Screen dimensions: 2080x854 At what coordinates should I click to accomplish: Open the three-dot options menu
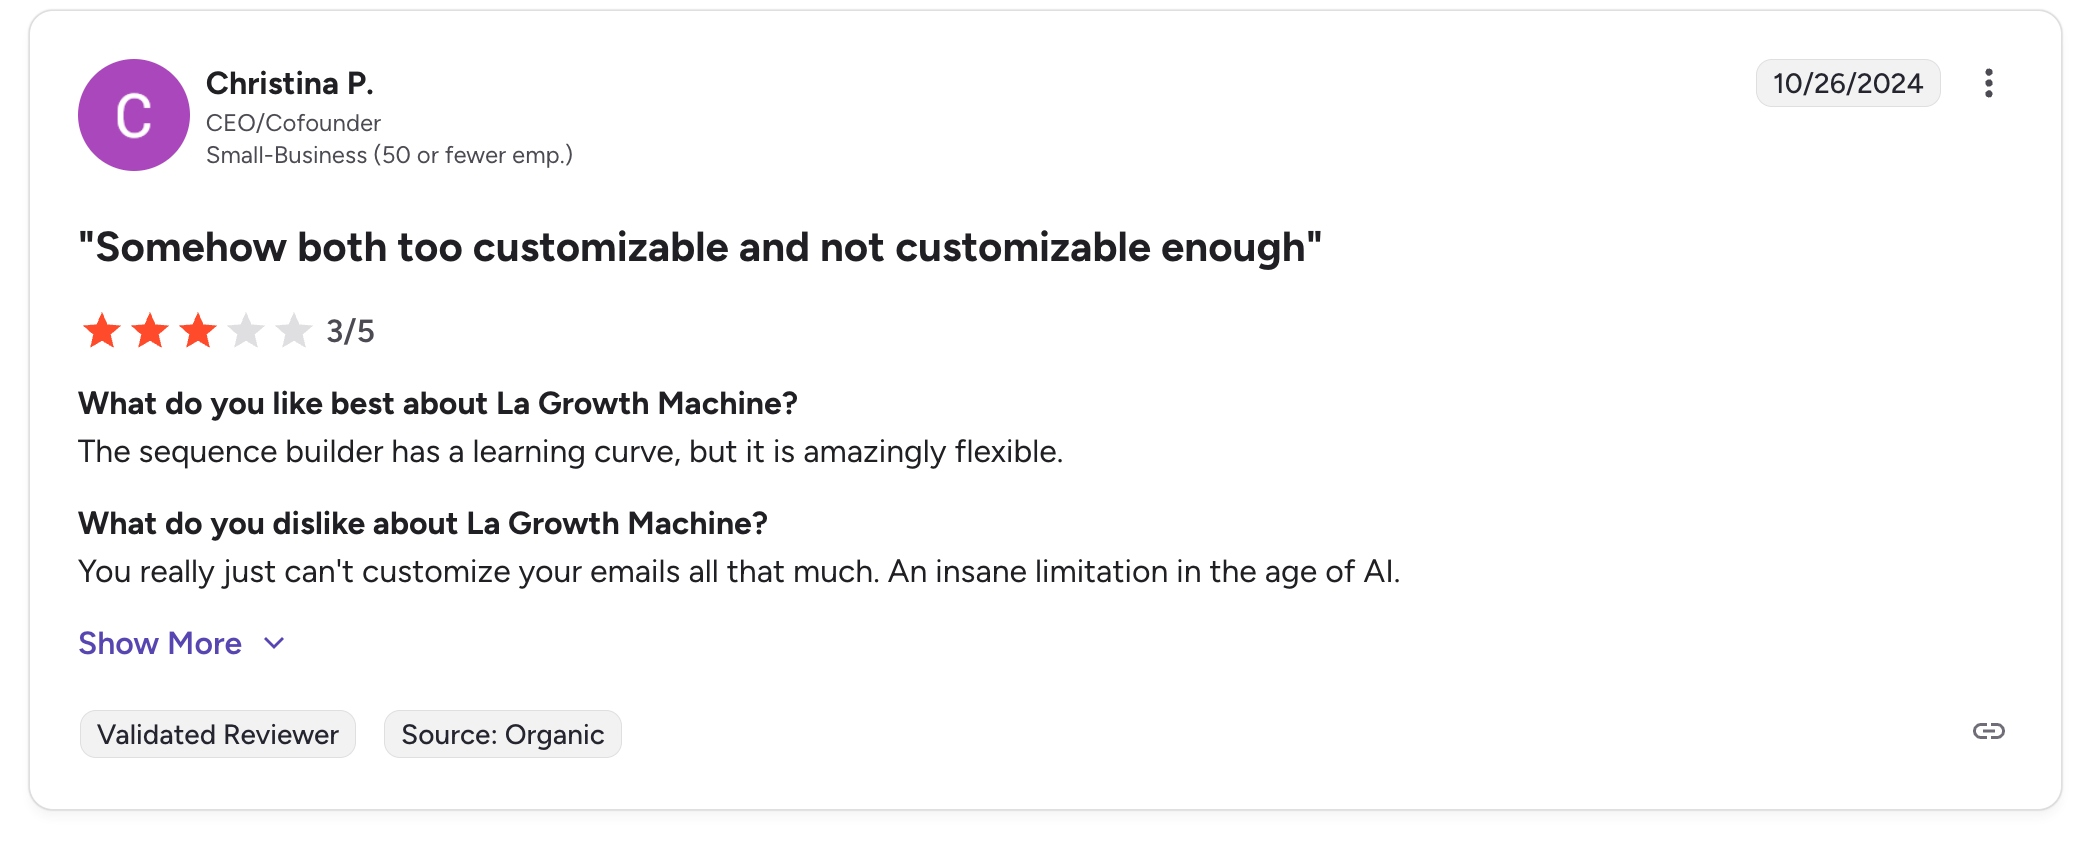[1988, 83]
